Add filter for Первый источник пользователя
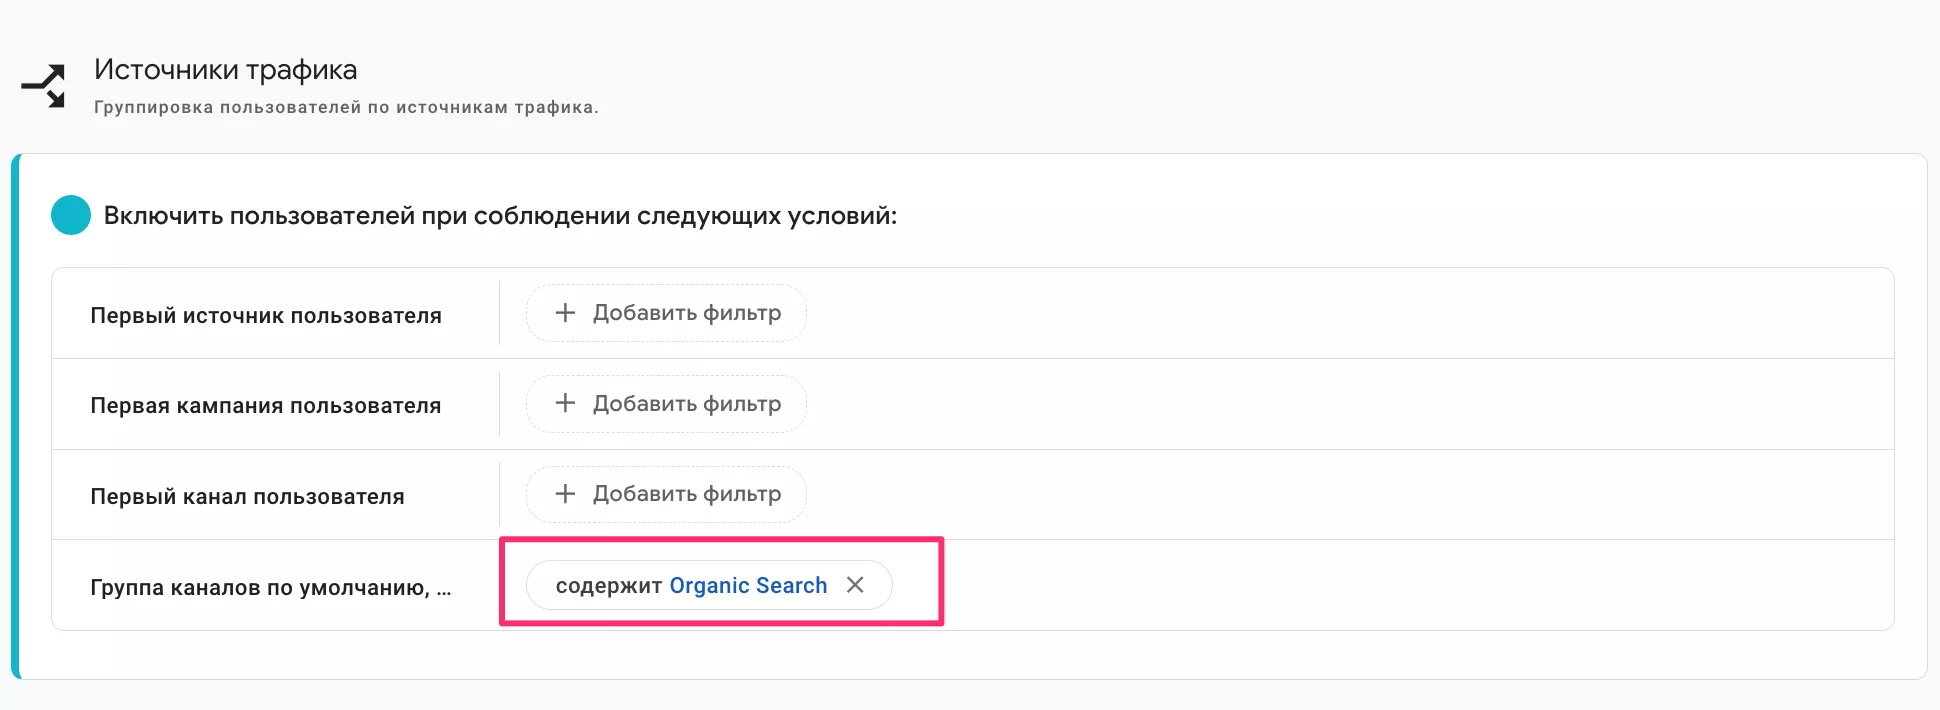This screenshot has width=1940, height=710. click(666, 313)
